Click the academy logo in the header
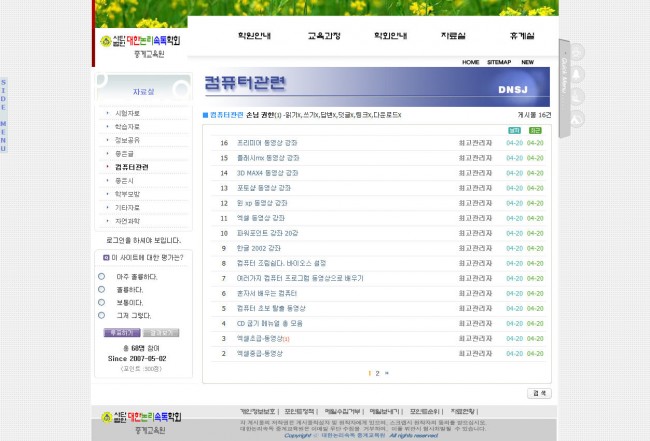Screen dimensions: 650x441 coord(140,46)
